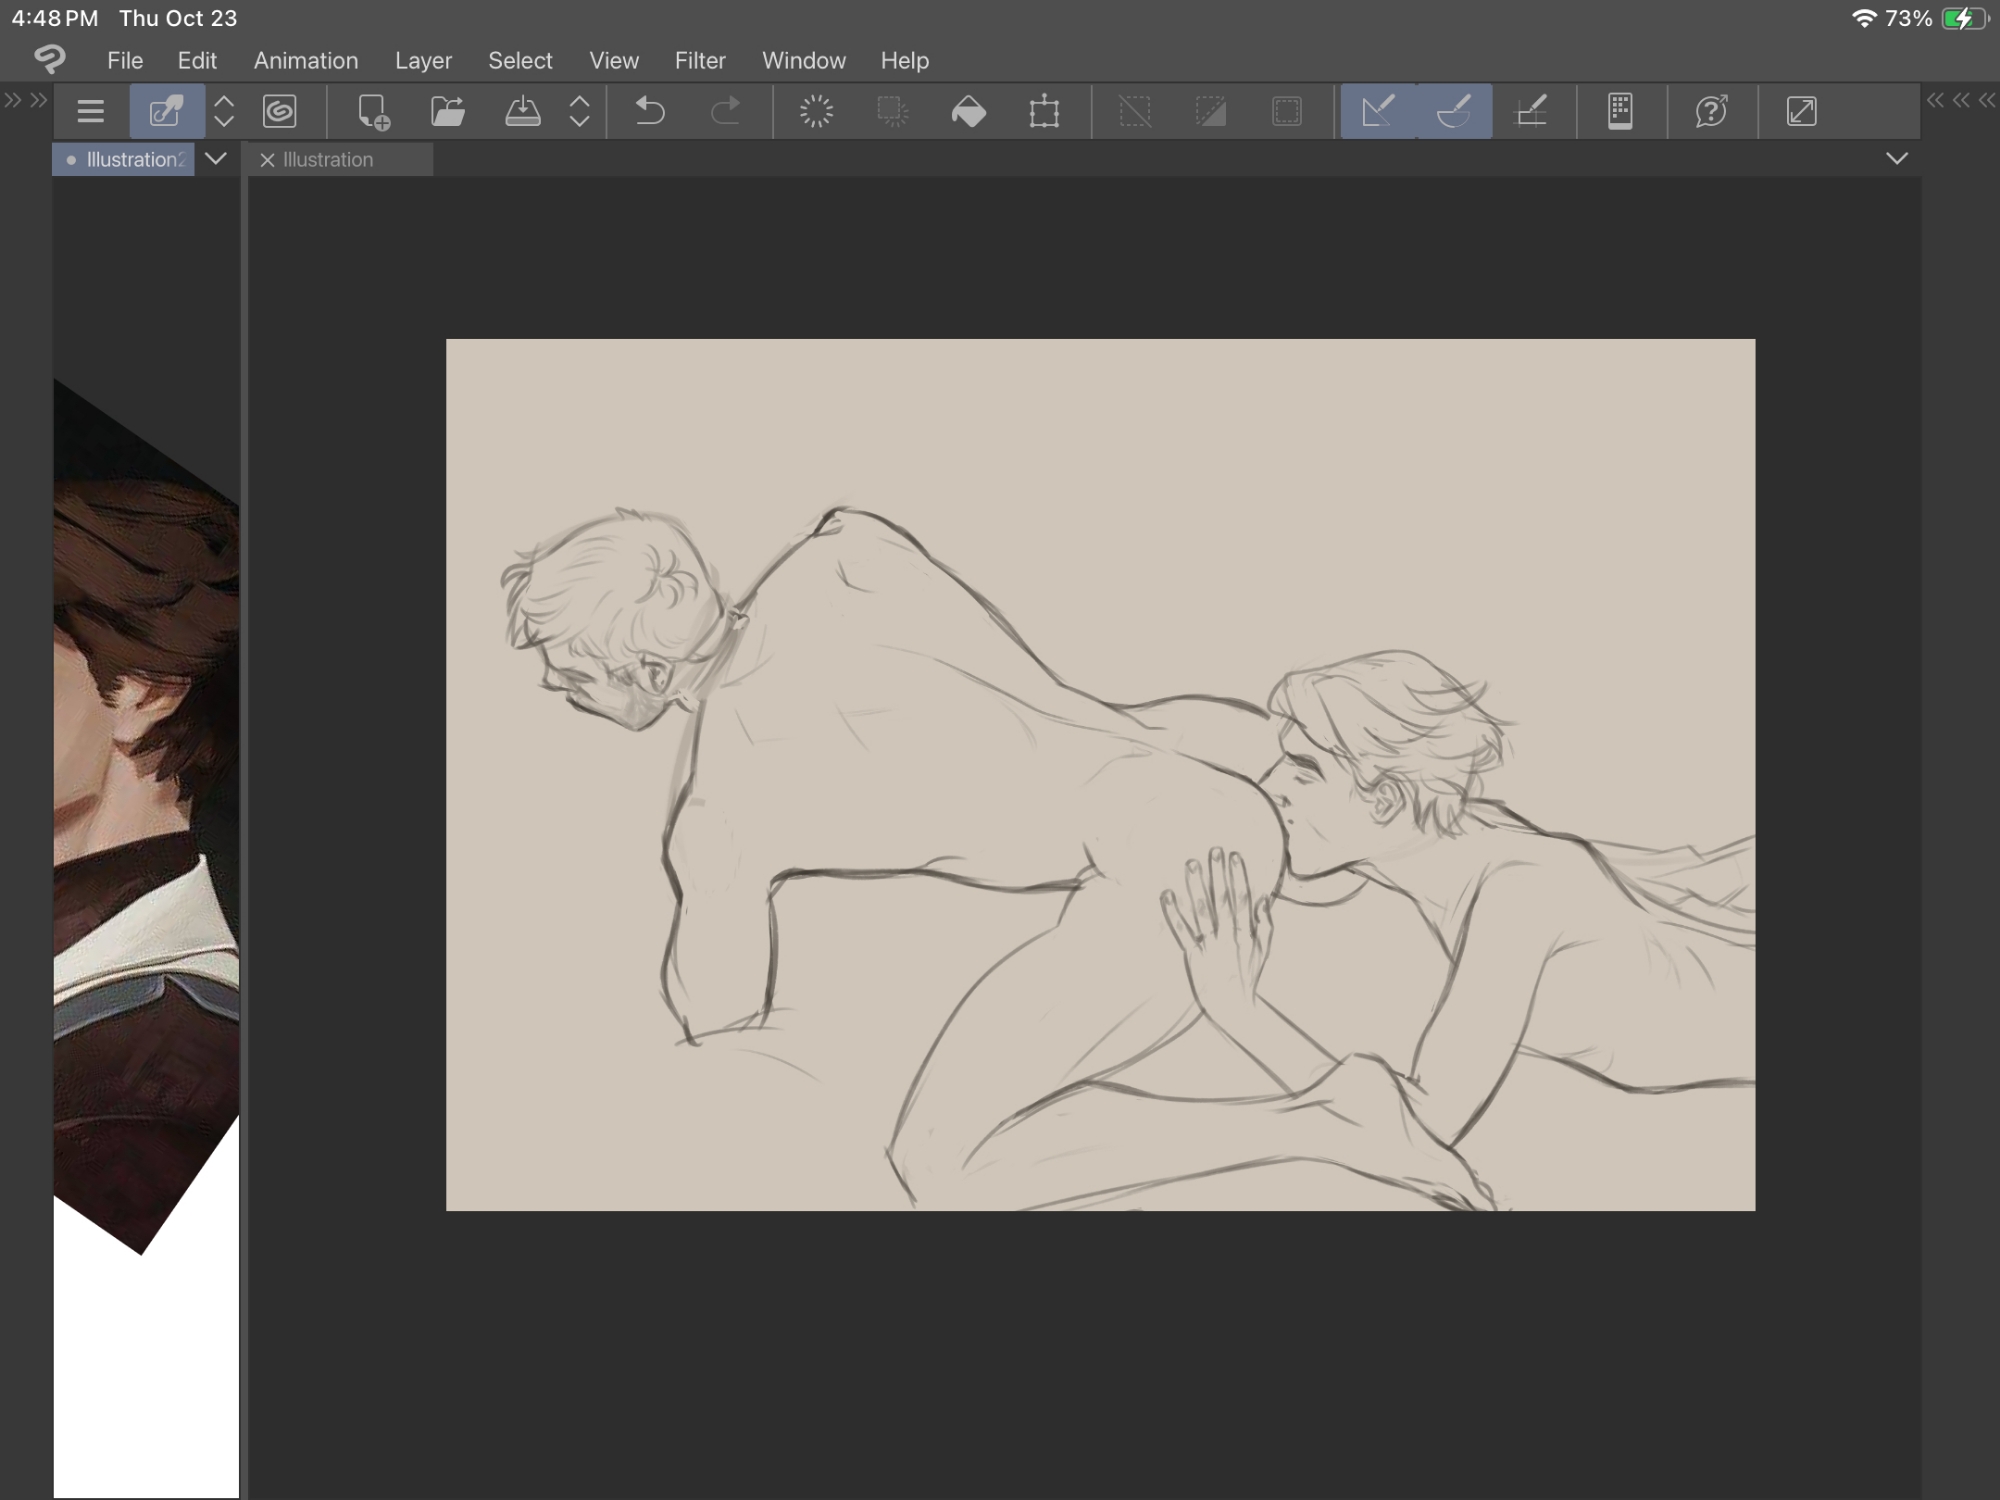Viewport: 2000px width, 1500px height.
Task: Undo the last action
Action: [x=650, y=111]
